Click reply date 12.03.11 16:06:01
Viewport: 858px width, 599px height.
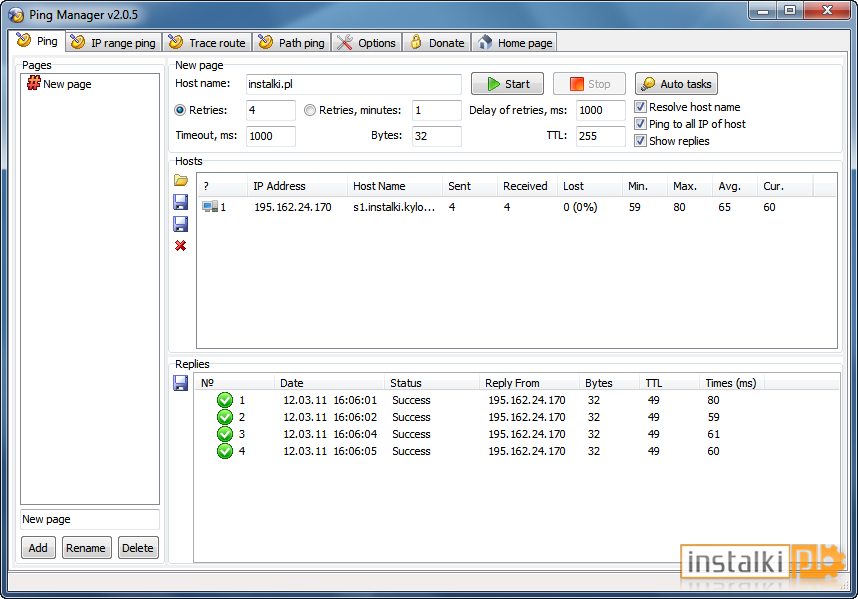[330, 400]
